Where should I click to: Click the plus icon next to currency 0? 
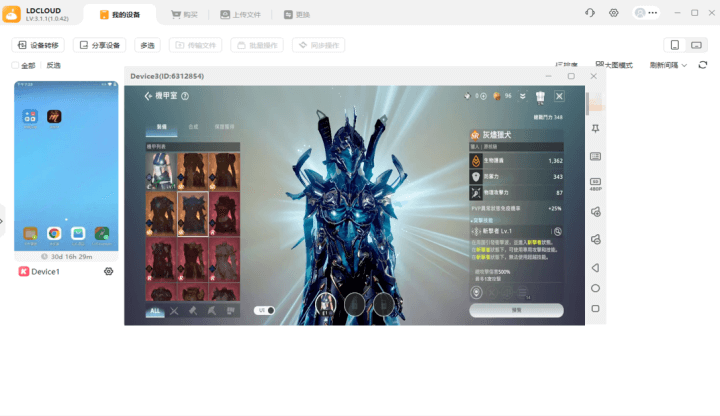tap(484, 96)
